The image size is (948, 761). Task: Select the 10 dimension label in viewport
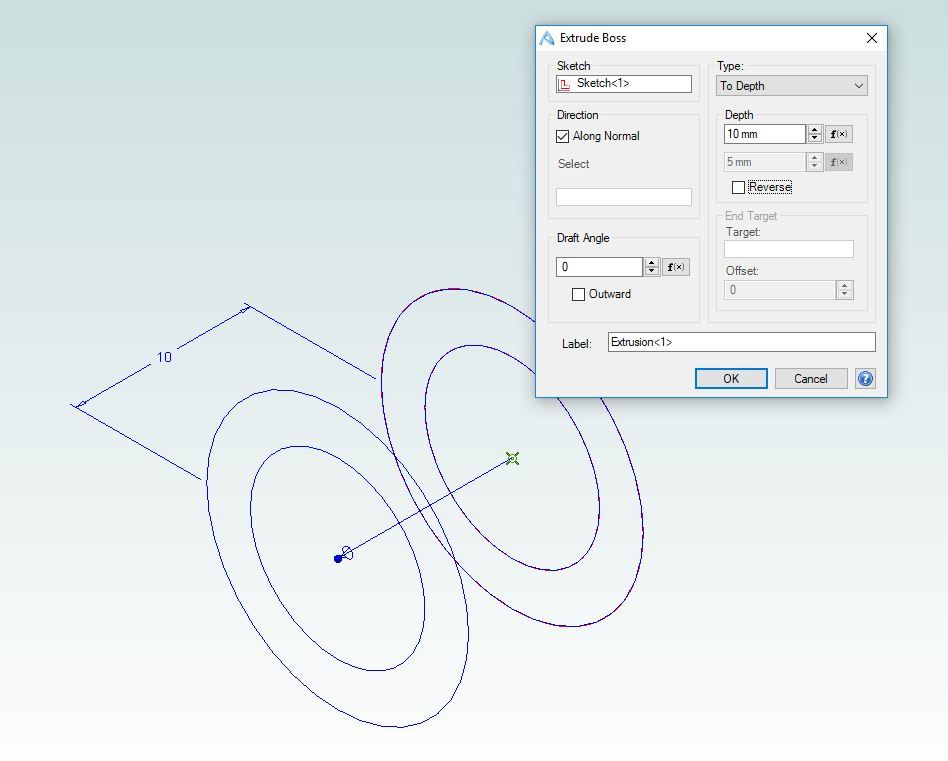164,357
